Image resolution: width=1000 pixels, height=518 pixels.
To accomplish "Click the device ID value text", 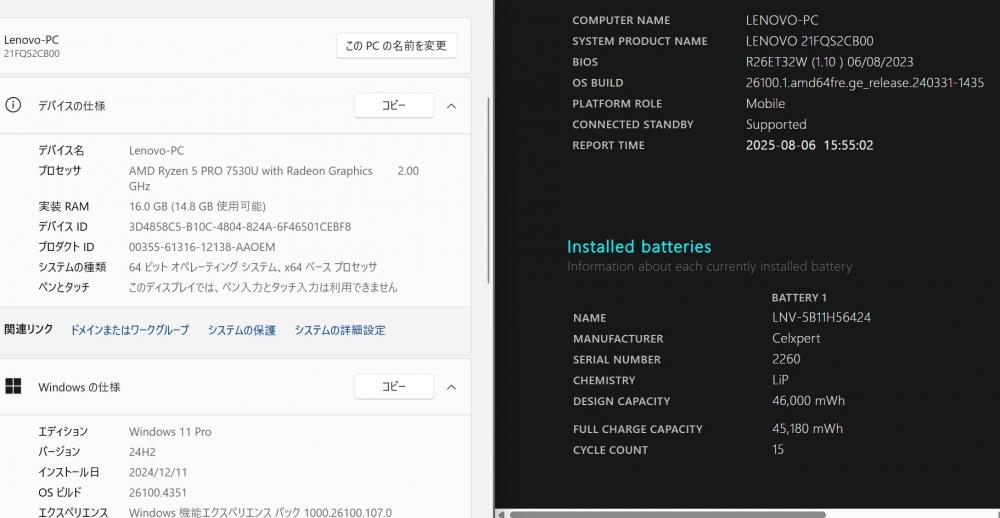I will [240, 227].
